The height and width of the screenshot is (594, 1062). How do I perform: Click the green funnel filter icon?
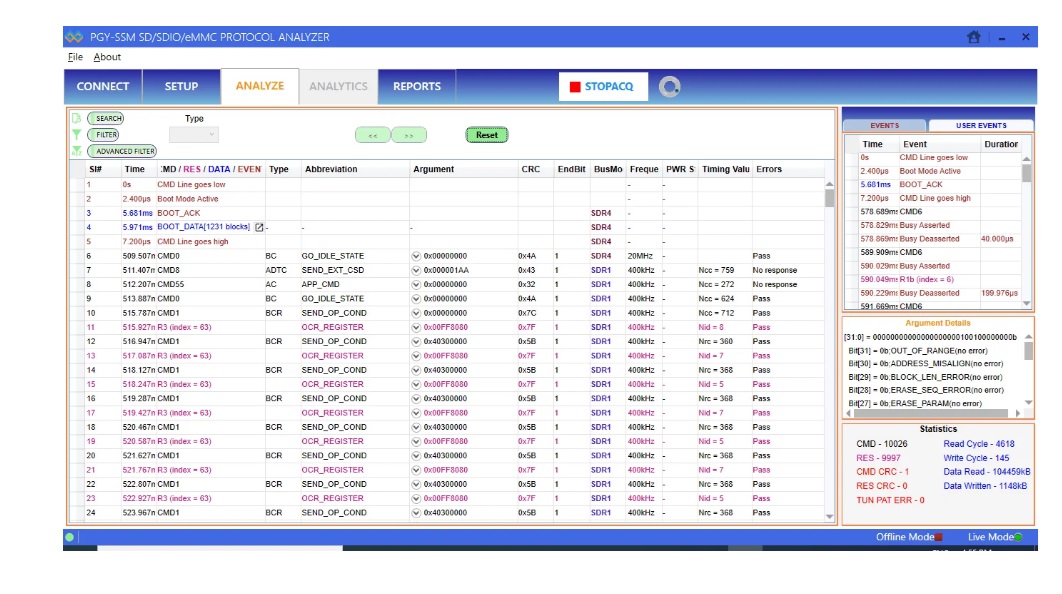[77, 134]
